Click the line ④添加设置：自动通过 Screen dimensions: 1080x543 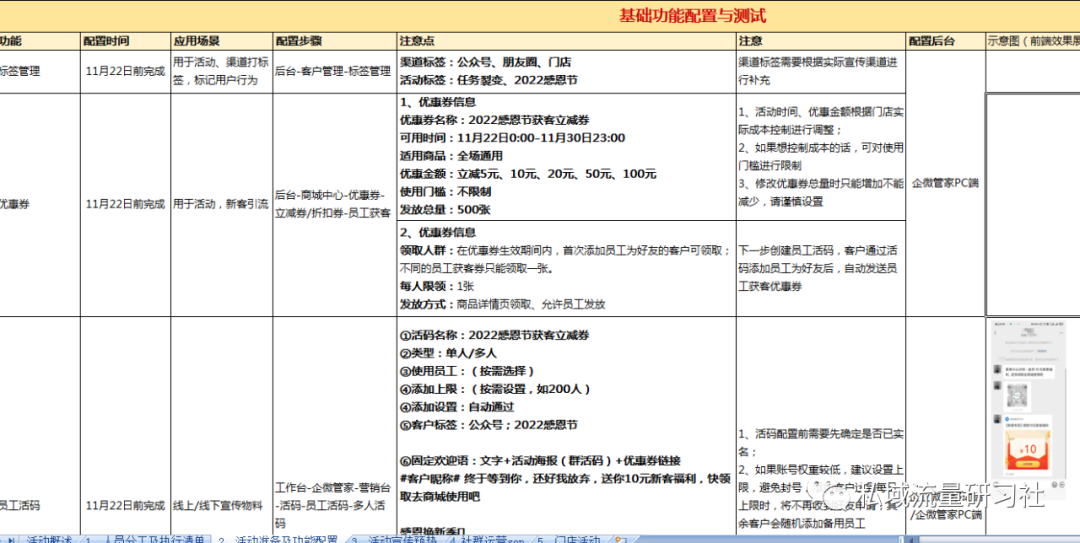click(457, 407)
